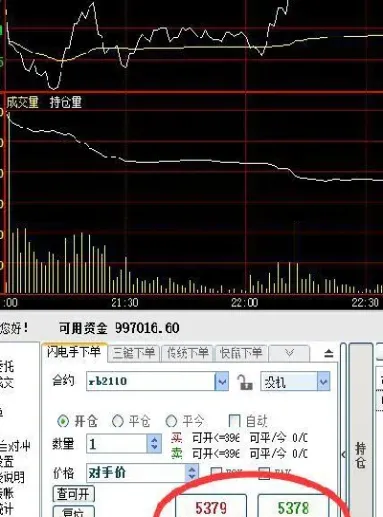Image resolution: width=383 pixels, height=517 pixels.
Task: Click the red 5379 buy price button
Action: pos(211,506)
